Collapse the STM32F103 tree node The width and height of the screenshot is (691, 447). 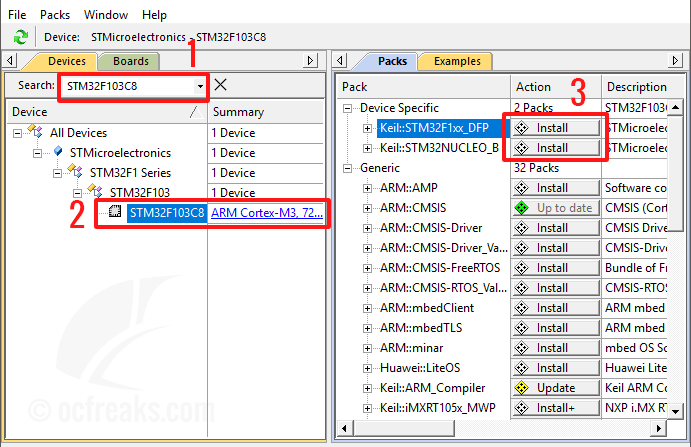(77, 193)
